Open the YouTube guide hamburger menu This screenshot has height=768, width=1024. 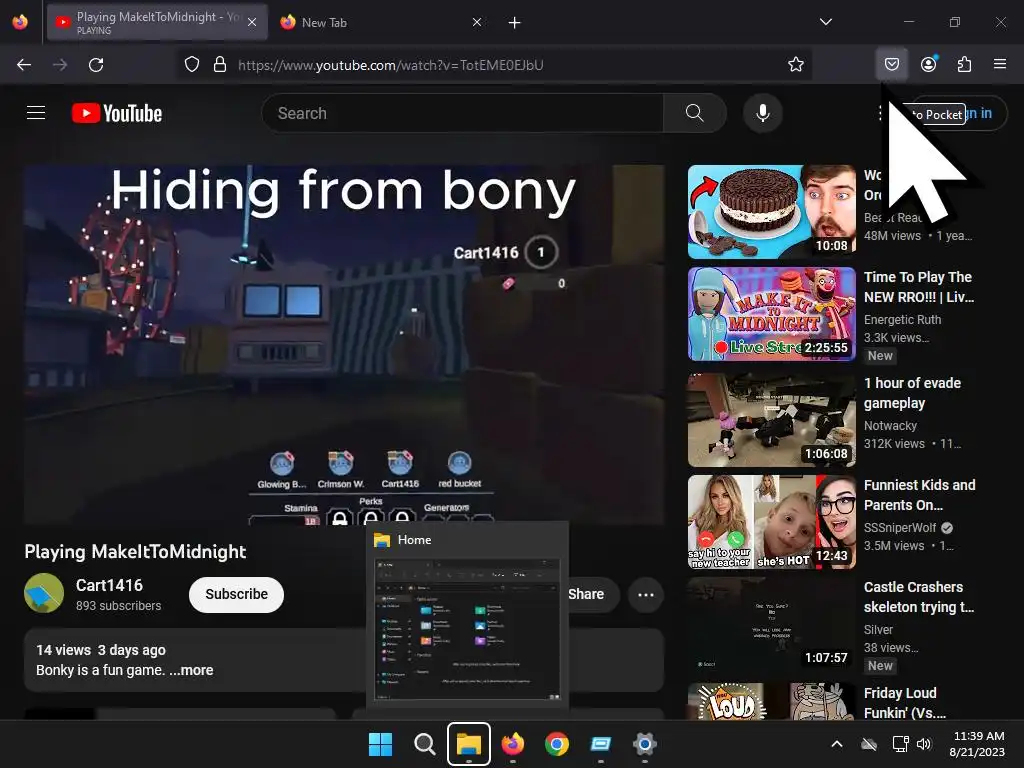point(36,113)
